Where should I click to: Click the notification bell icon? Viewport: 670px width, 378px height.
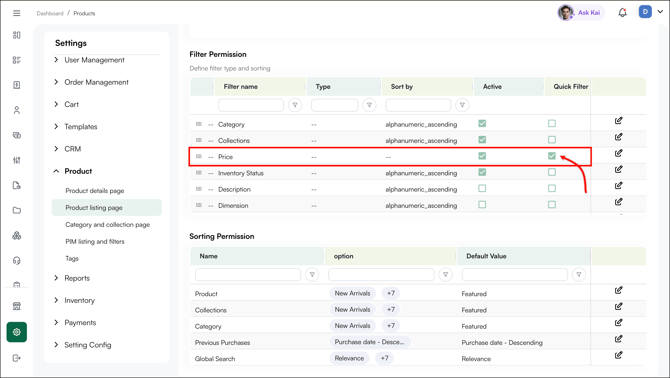click(623, 13)
